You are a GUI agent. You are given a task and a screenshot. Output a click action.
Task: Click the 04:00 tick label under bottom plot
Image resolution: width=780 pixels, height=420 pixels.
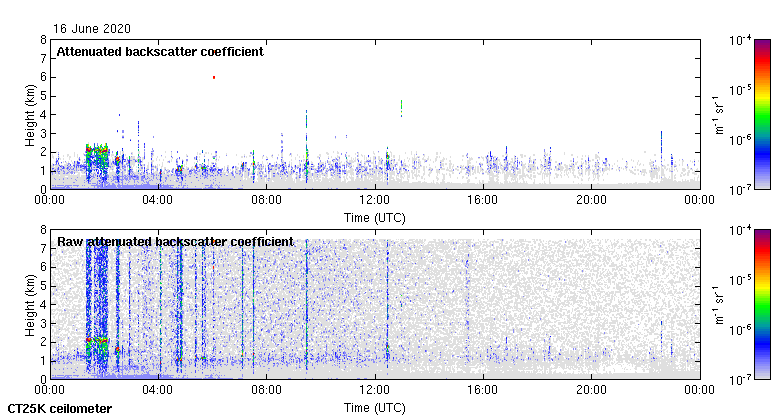coord(159,390)
